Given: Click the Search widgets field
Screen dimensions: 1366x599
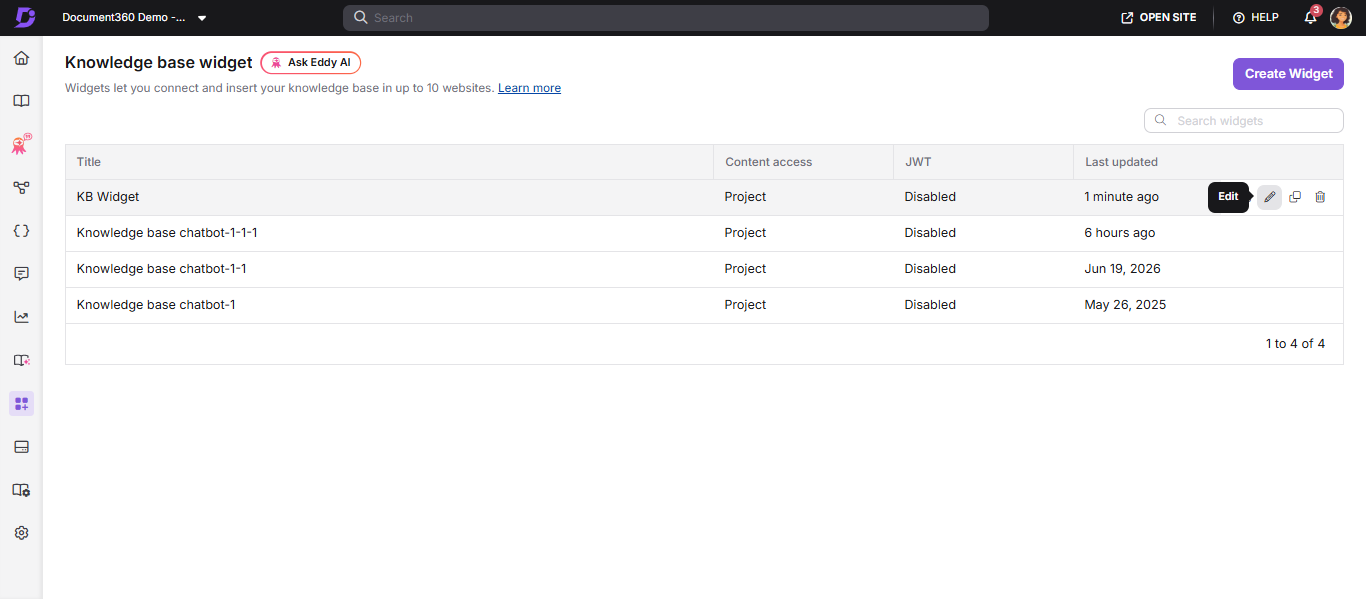Looking at the screenshot, I should [x=1244, y=120].
